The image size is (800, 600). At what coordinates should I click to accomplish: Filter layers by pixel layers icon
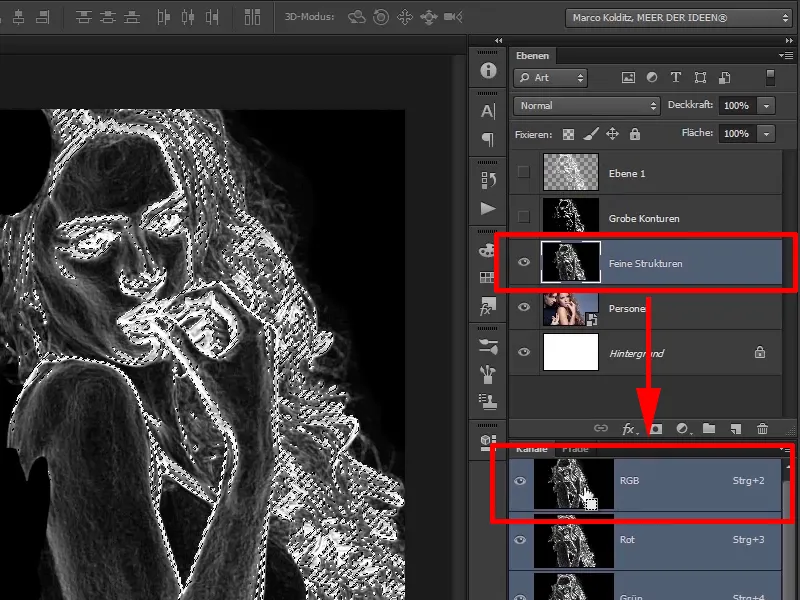tap(628, 78)
